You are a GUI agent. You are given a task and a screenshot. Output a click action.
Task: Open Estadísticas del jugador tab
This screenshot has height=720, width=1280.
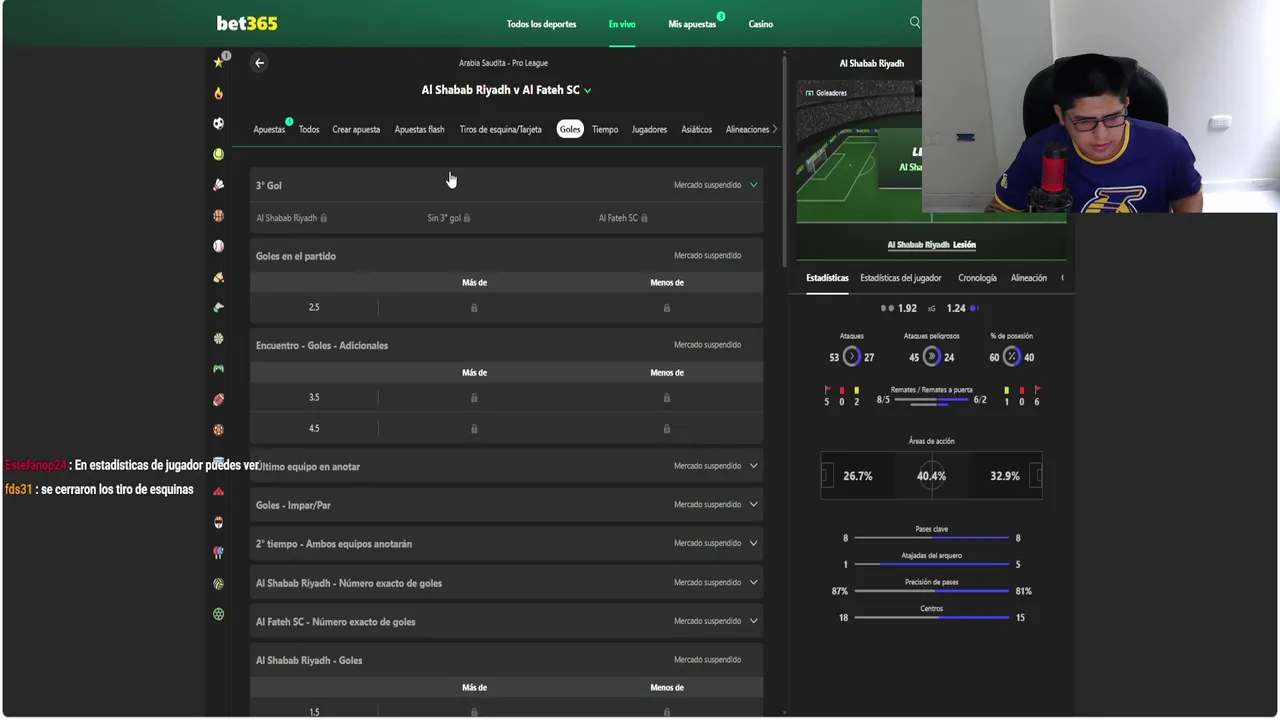901,278
